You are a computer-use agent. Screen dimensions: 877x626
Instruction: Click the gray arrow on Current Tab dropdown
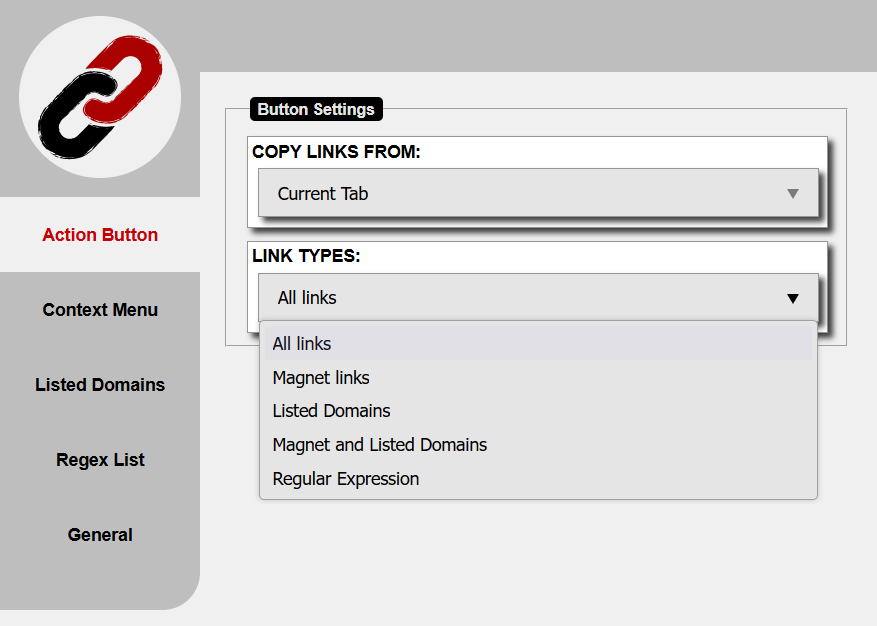pos(793,193)
